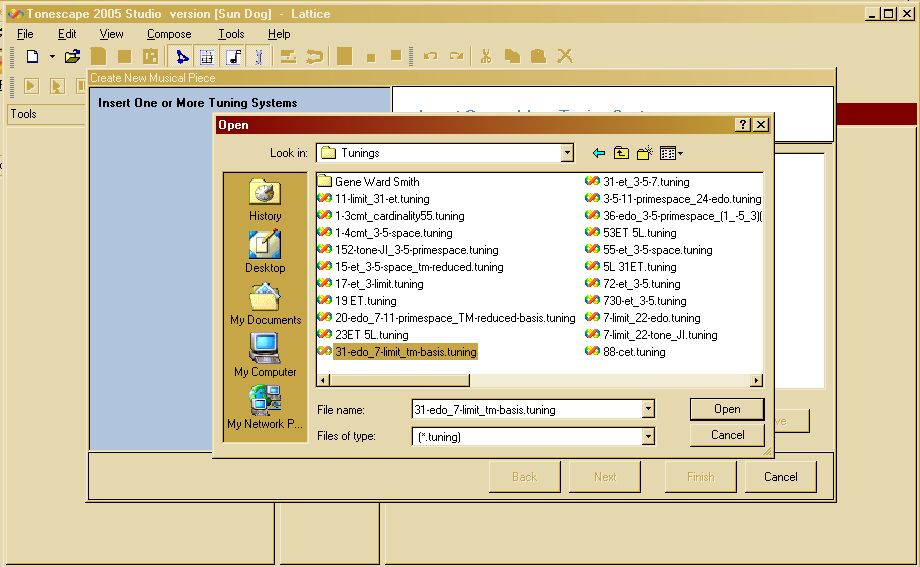
Task: Click the Go back arrow in Open dialog
Action: coord(598,153)
